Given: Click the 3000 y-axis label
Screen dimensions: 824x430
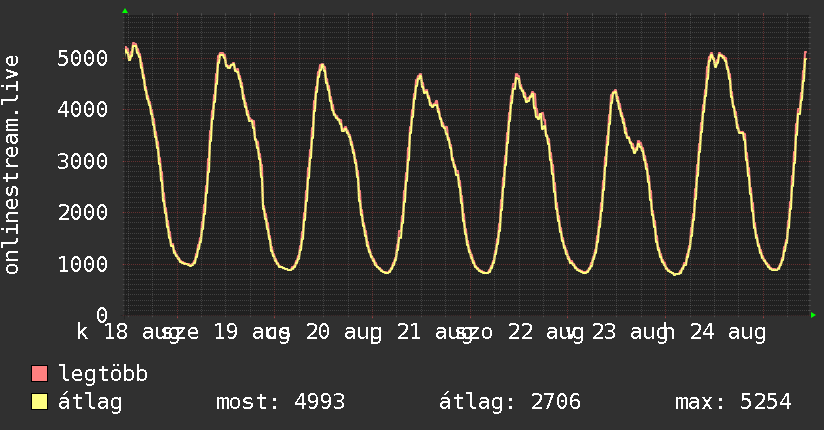Looking at the screenshot, I should pyautogui.click(x=83, y=161).
